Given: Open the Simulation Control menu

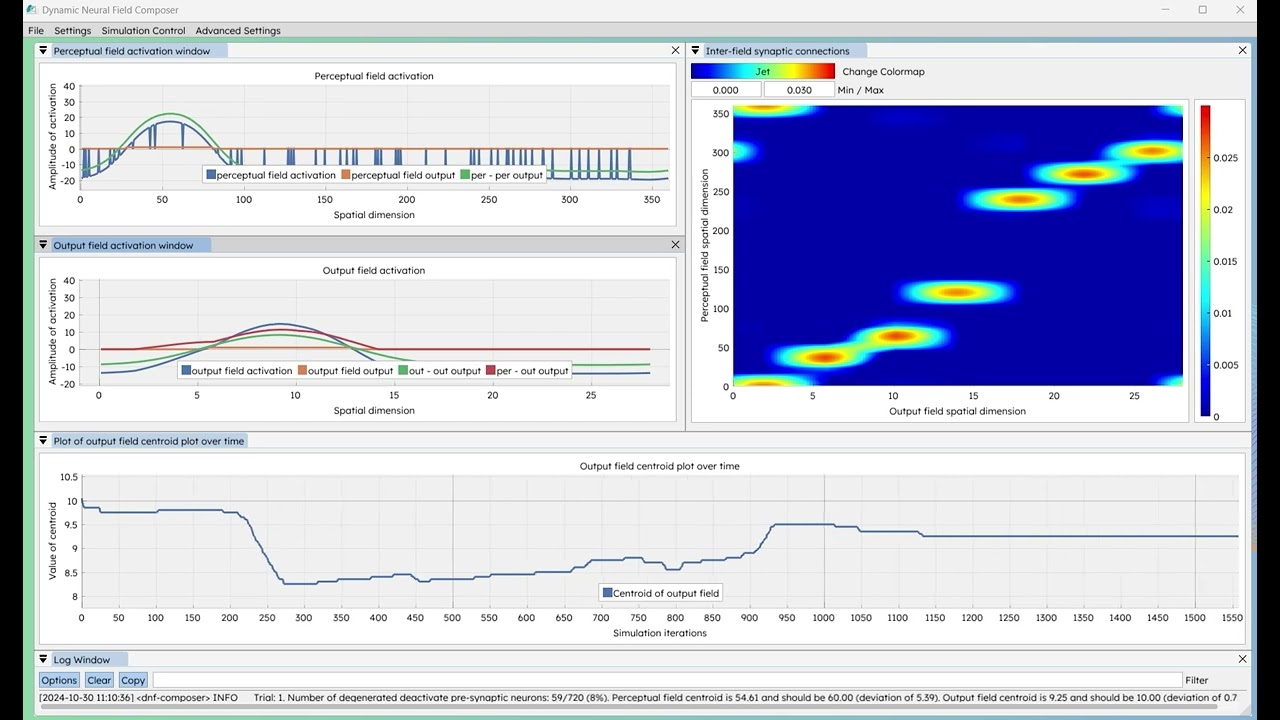Looking at the screenshot, I should tap(143, 30).
